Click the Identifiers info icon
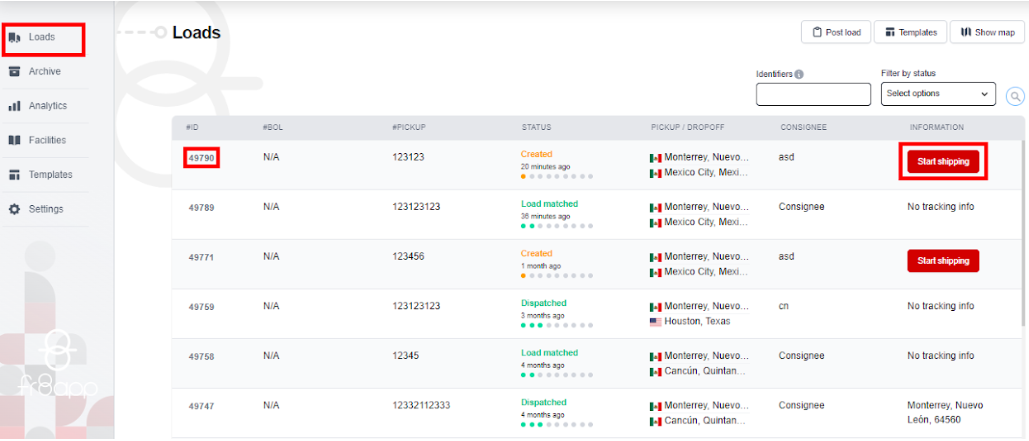Screen dimensions: 1029x441 tap(799, 75)
